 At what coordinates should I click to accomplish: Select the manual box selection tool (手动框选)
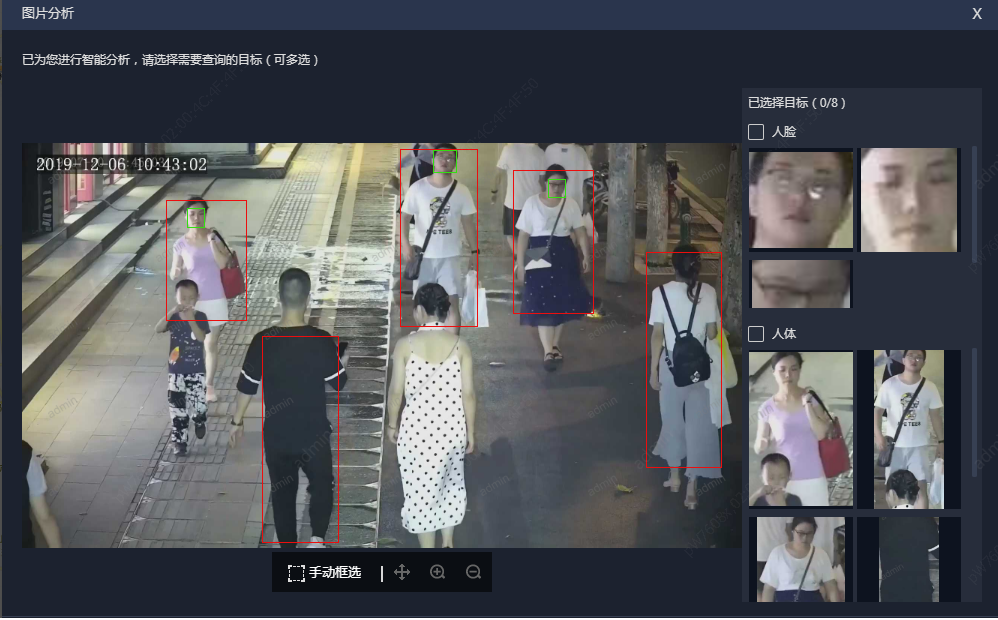[x=325, y=573]
